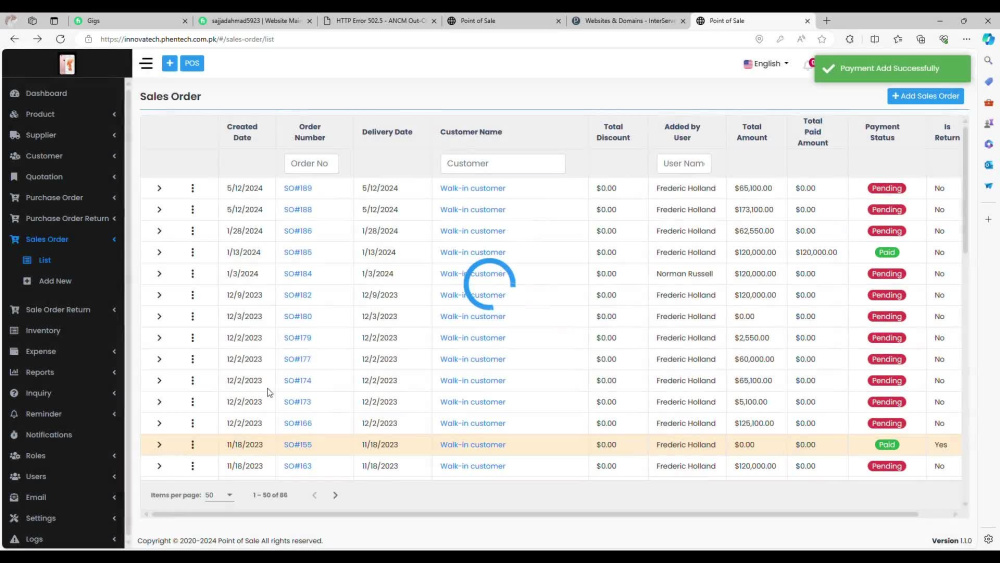Click the Inventory sidebar icon
The width and height of the screenshot is (1000, 563).
pyautogui.click(x=14, y=330)
